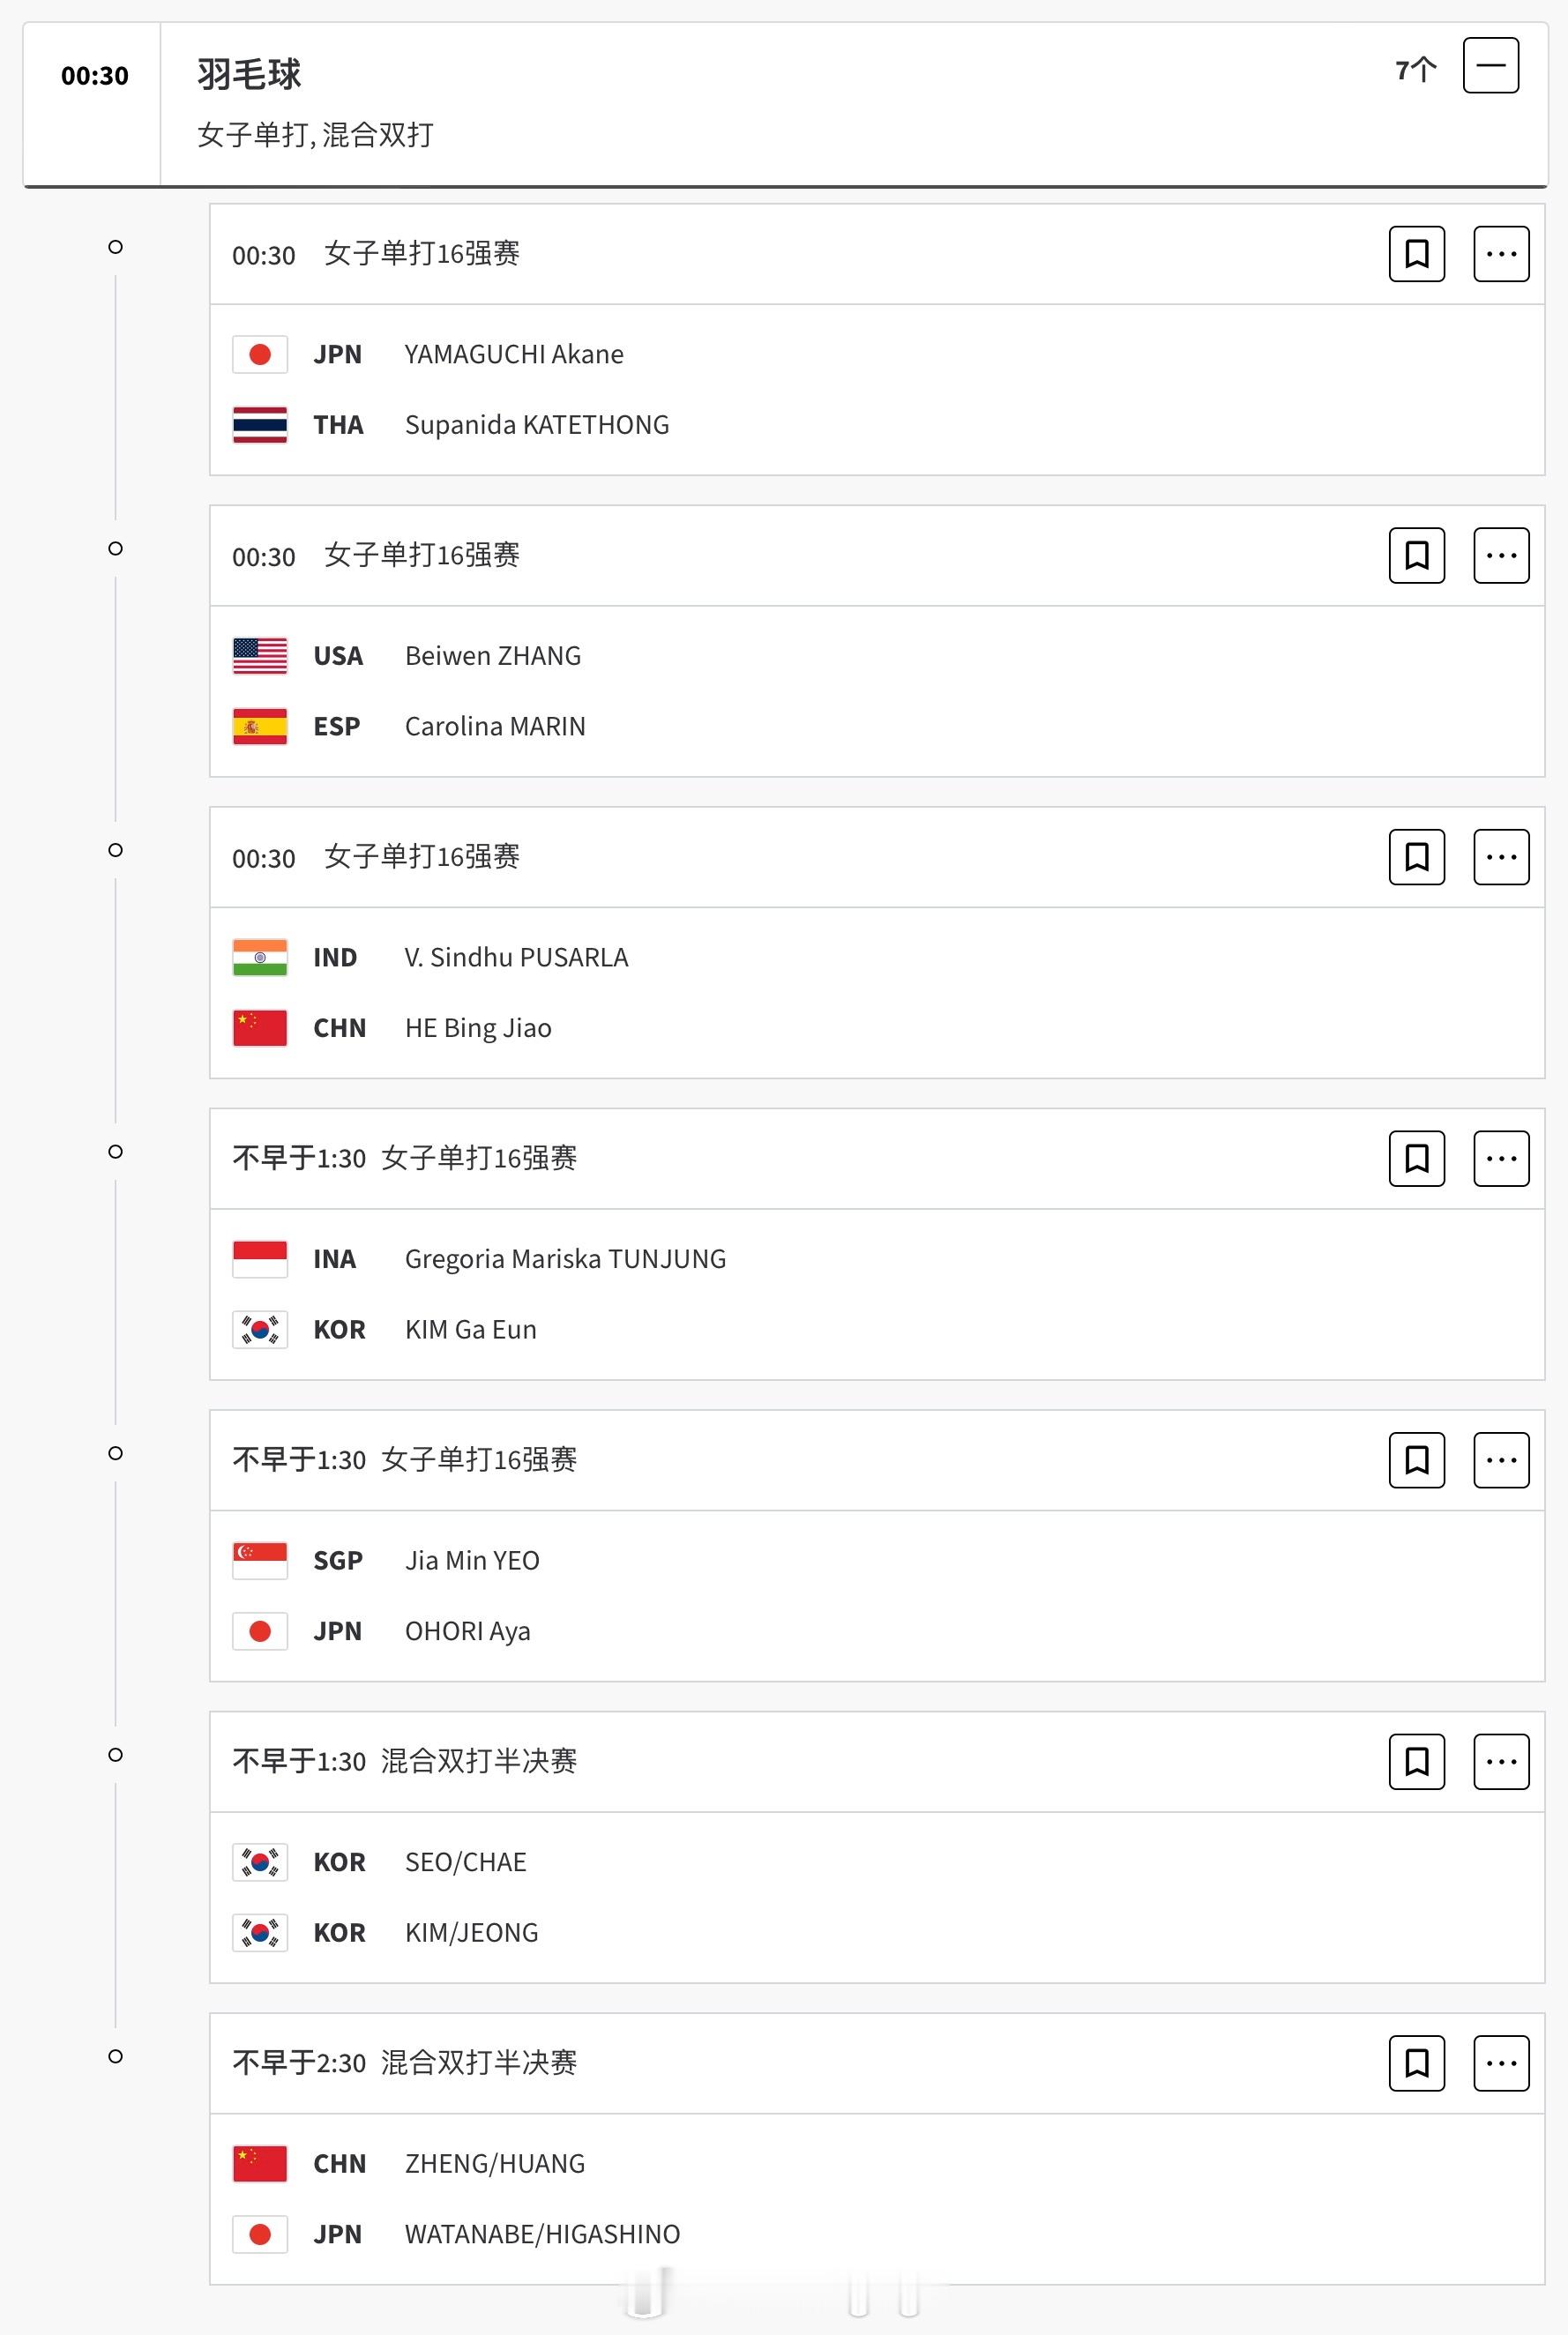This screenshot has height=2335, width=1568.
Task: Open three-dot menu for Jia Min YEO match
Action: click(x=1501, y=1460)
